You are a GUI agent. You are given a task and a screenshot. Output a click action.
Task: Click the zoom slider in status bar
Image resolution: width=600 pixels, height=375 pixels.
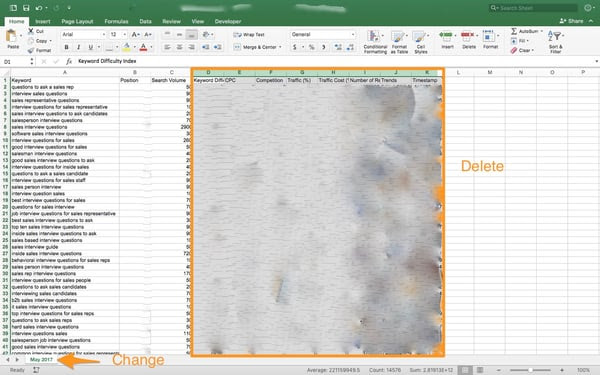[x=530, y=370]
